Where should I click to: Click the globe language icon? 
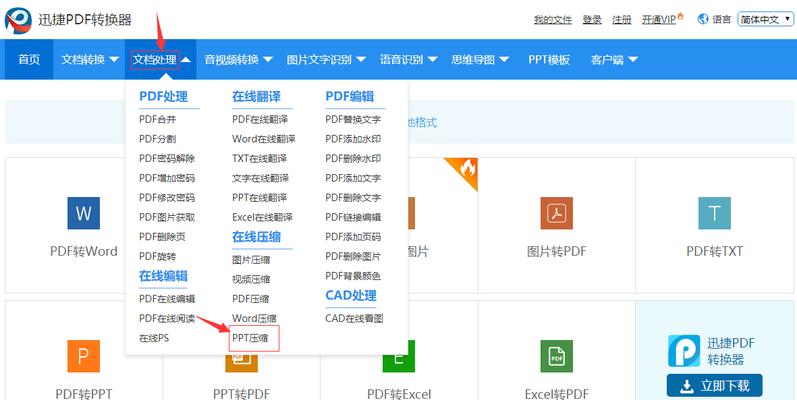pos(703,19)
